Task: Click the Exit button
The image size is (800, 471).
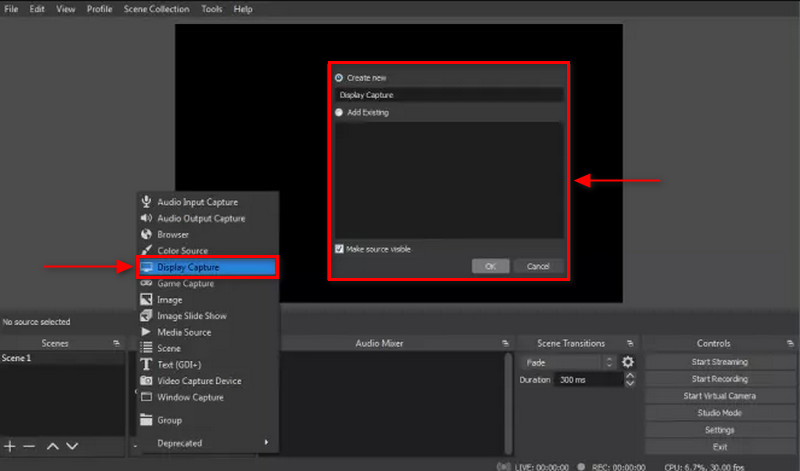Action: point(719,447)
